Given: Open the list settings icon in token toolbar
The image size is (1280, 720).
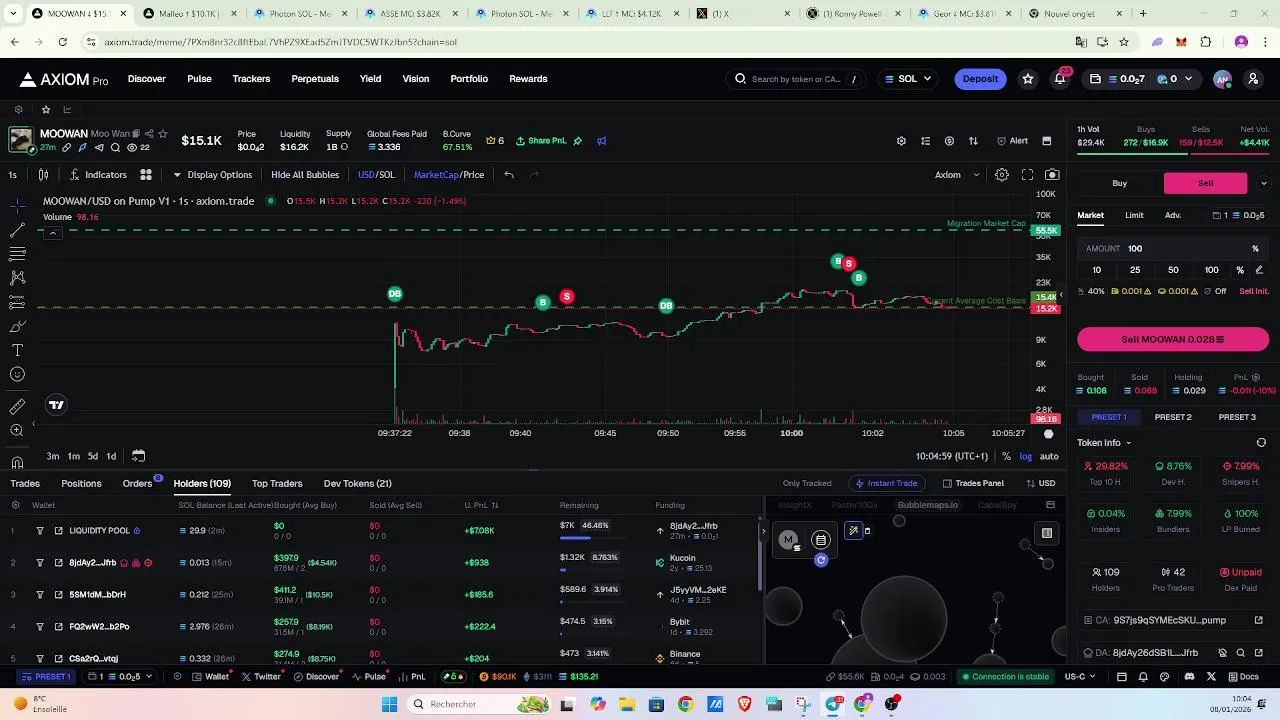Looking at the screenshot, I should click(x=925, y=141).
